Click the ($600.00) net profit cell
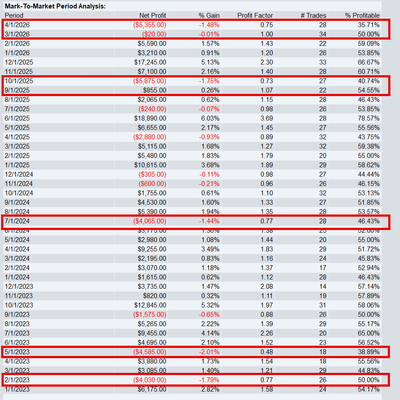The height and width of the screenshot is (400, 400). coord(152,184)
